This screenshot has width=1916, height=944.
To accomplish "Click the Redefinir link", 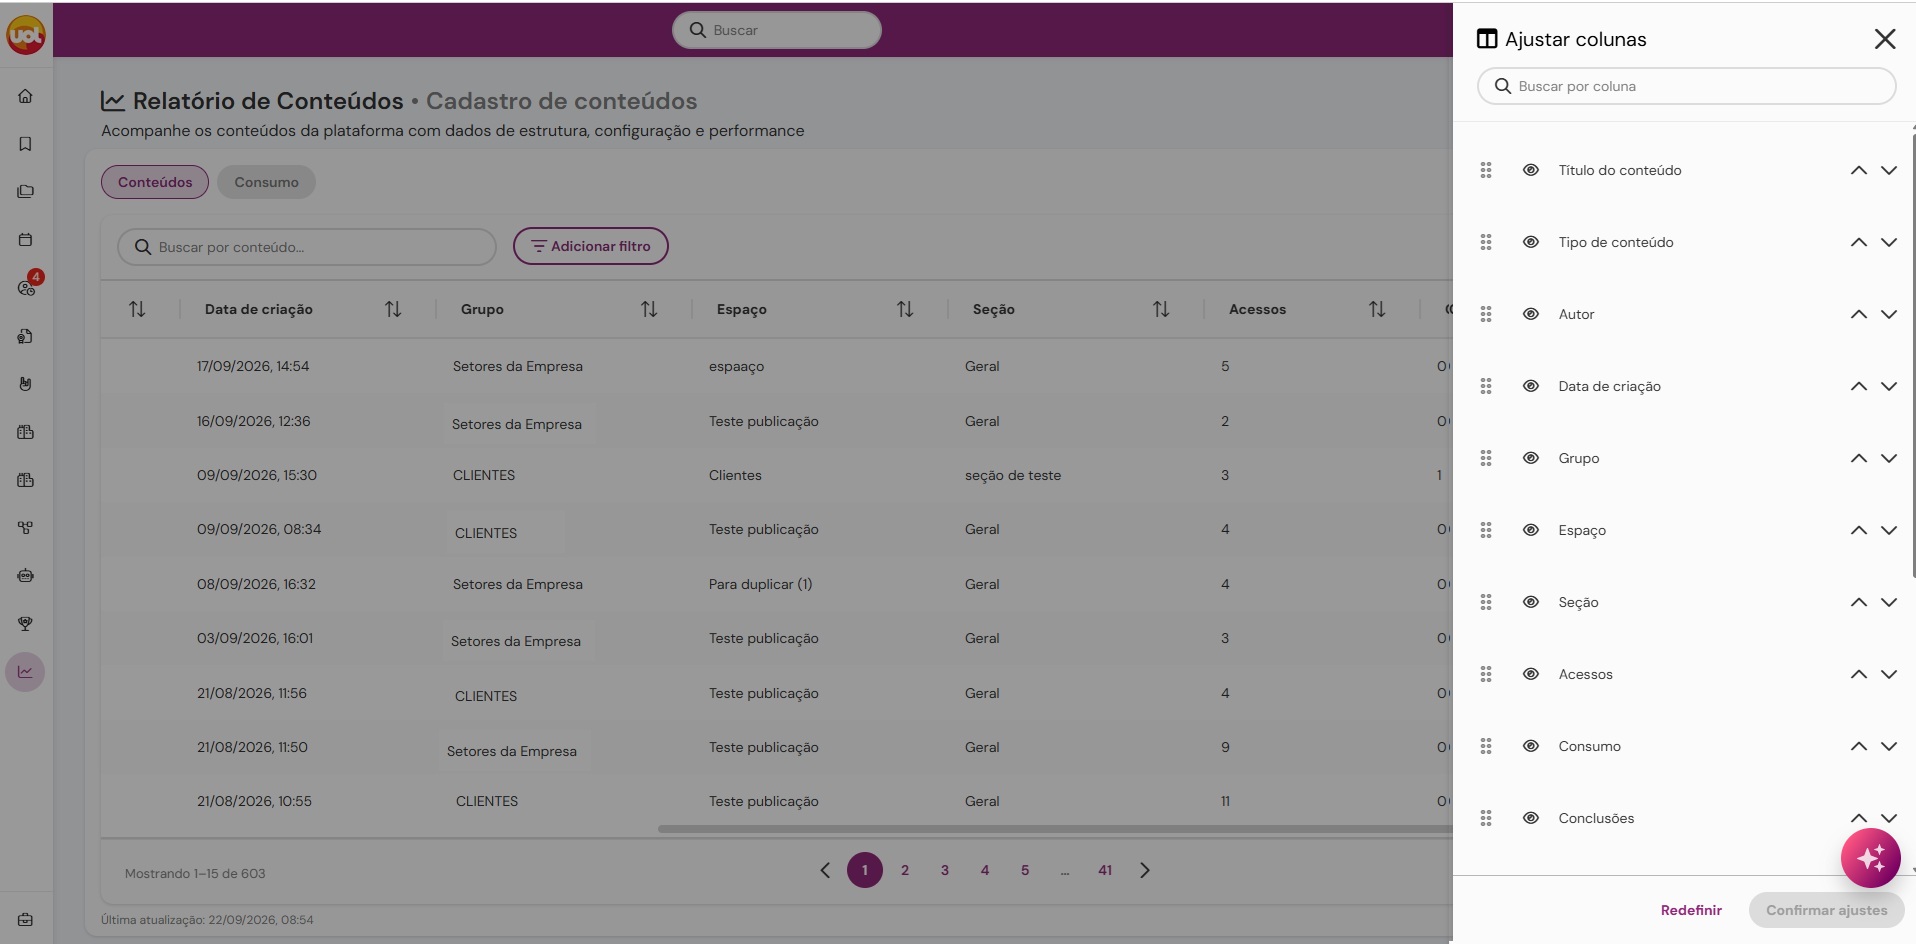I will pyautogui.click(x=1691, y=910).
